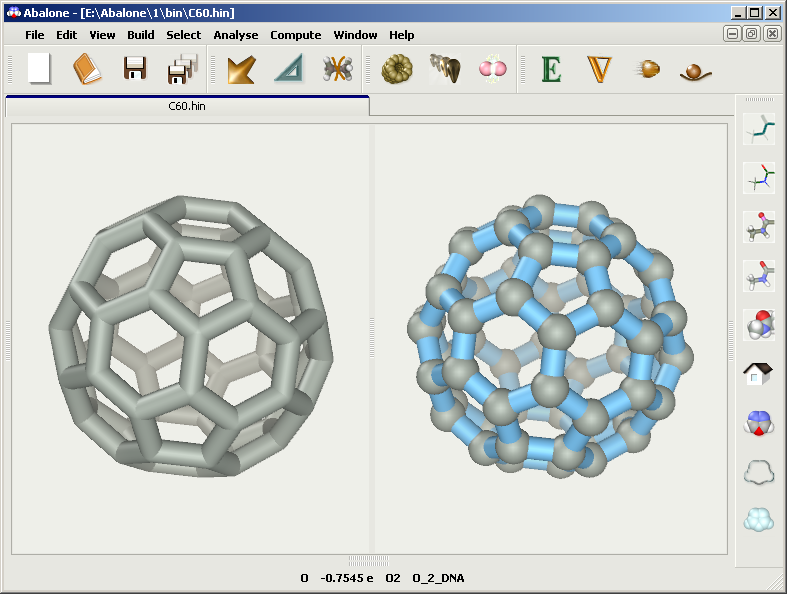Restore the inner C60.hin document window
The image size is (787, 594).
pyautogui.click(x=752, y=34)
